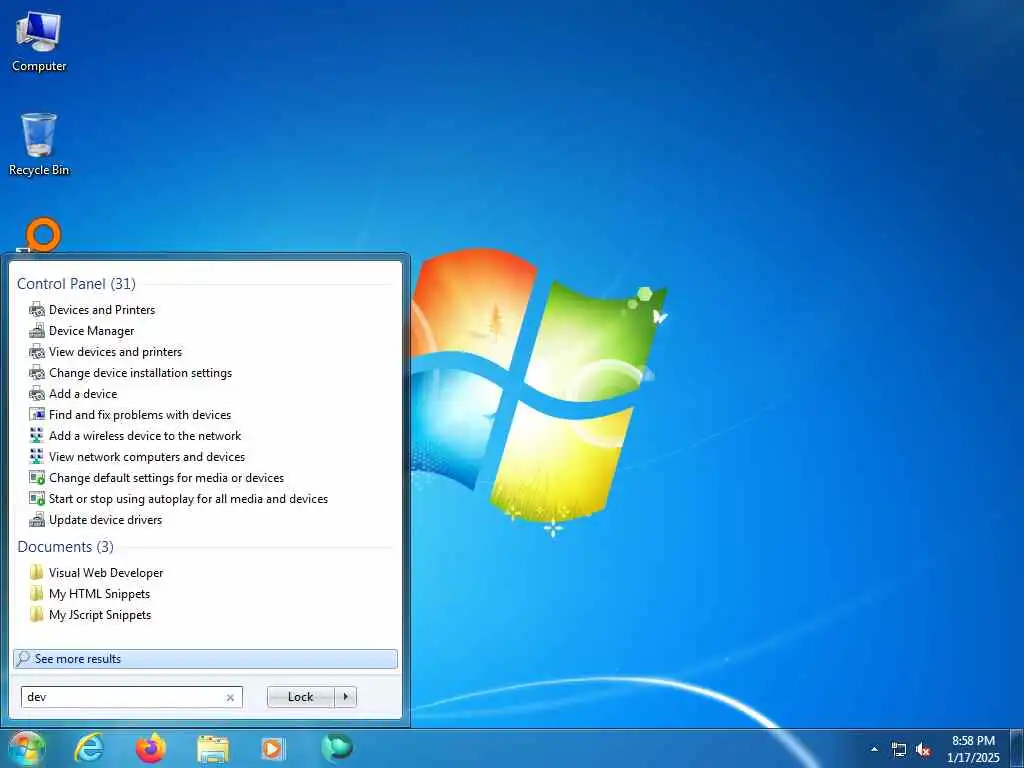Launch Firefox from the taskbar
Image resolution: width=1024 pixels, height=768 pixels.
151,748
